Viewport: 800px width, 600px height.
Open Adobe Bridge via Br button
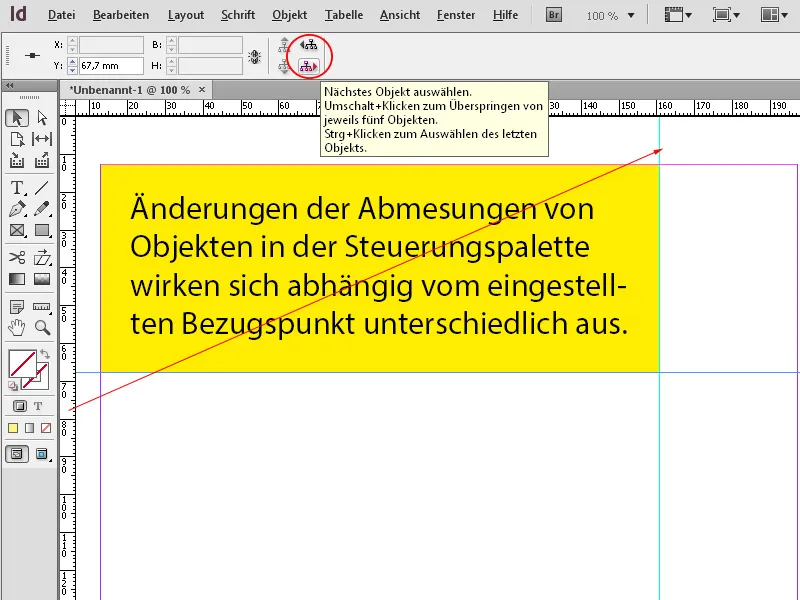[x=554, y=15]
